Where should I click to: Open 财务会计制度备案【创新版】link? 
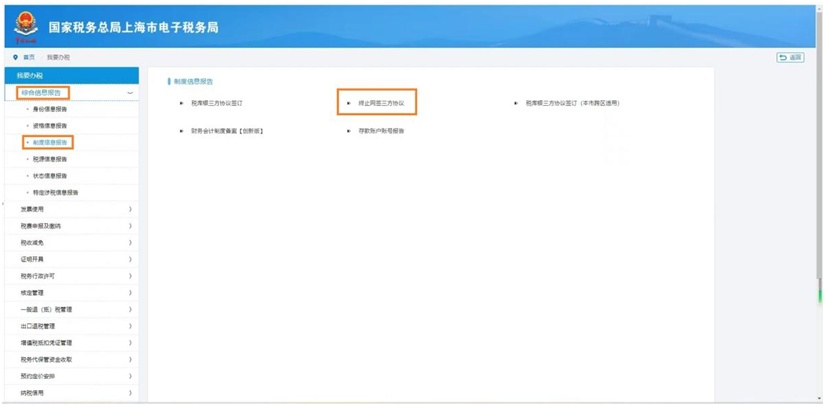(x=227, y=131)
